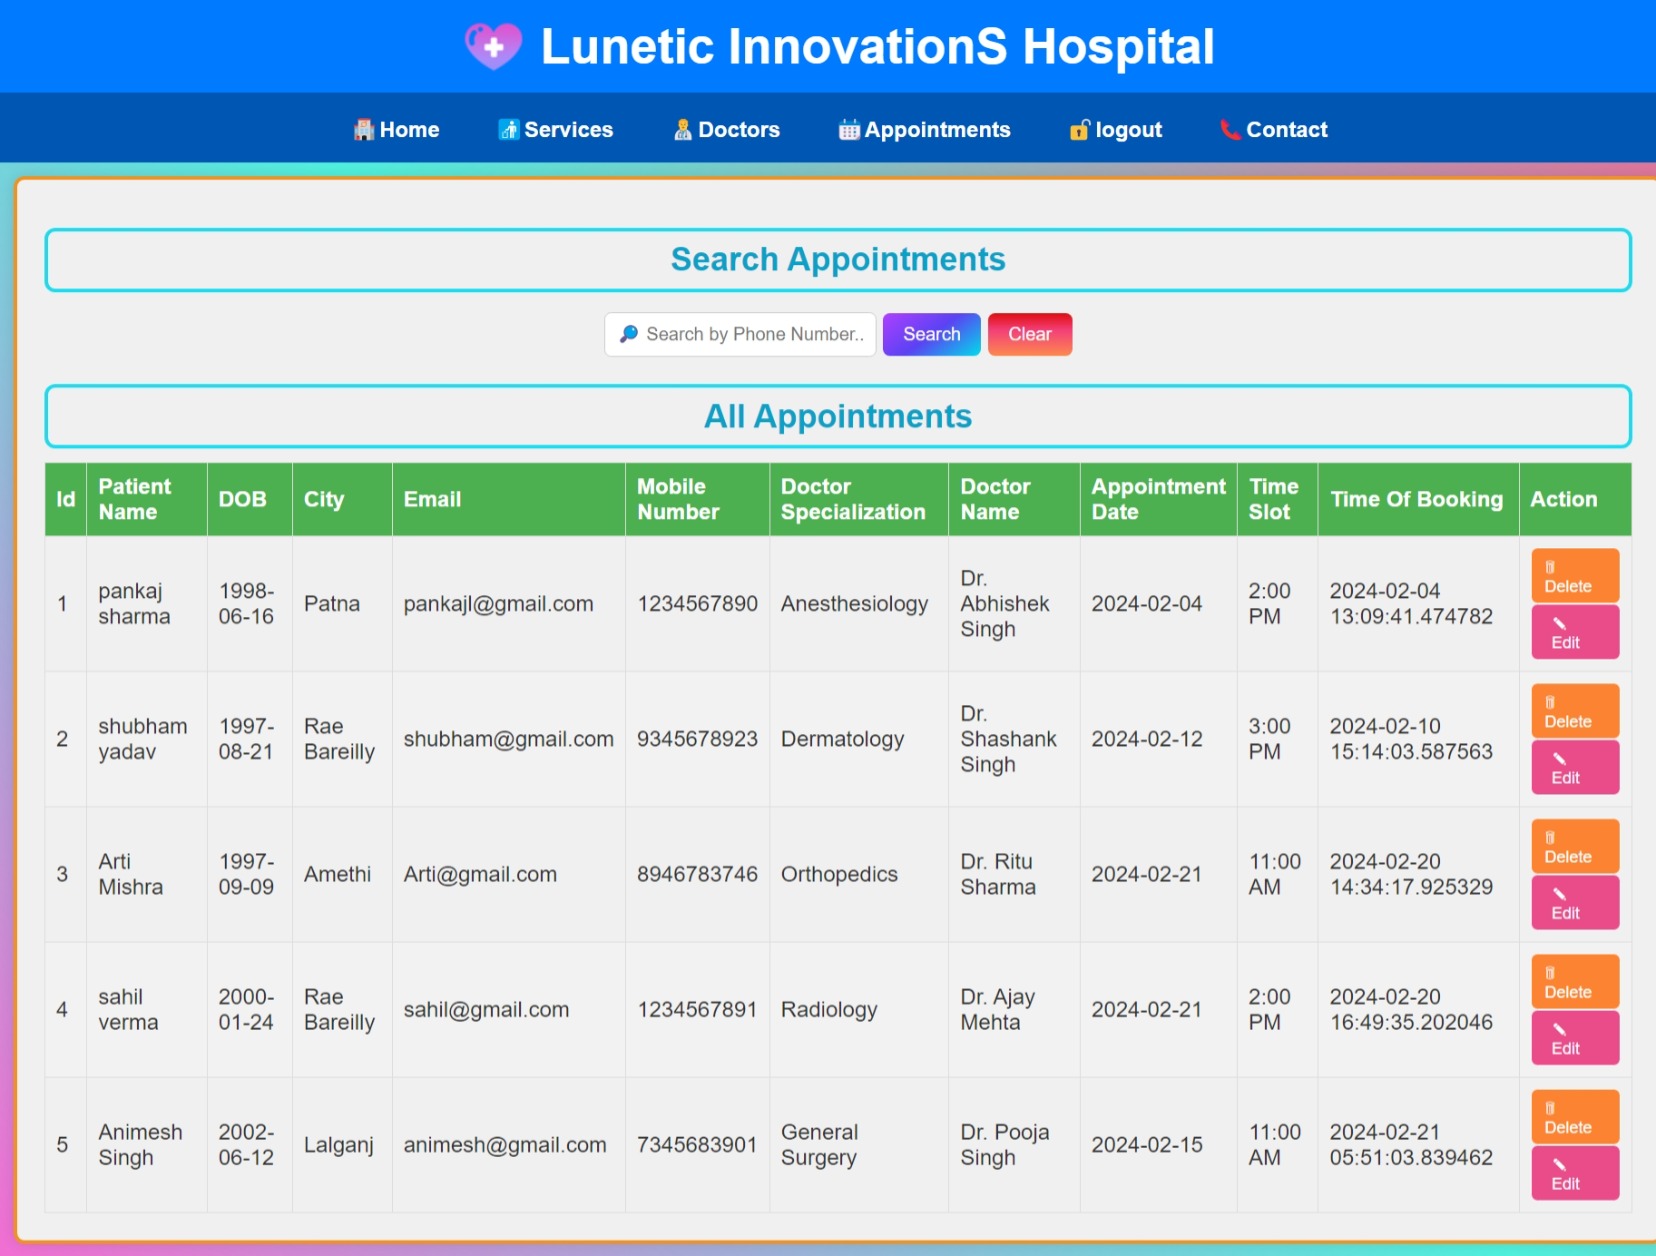Image resolution: width=1656 pixels, height=1256 pixels.
Task: Delete shubham yadav's appointment
Action: point(1575,711)
